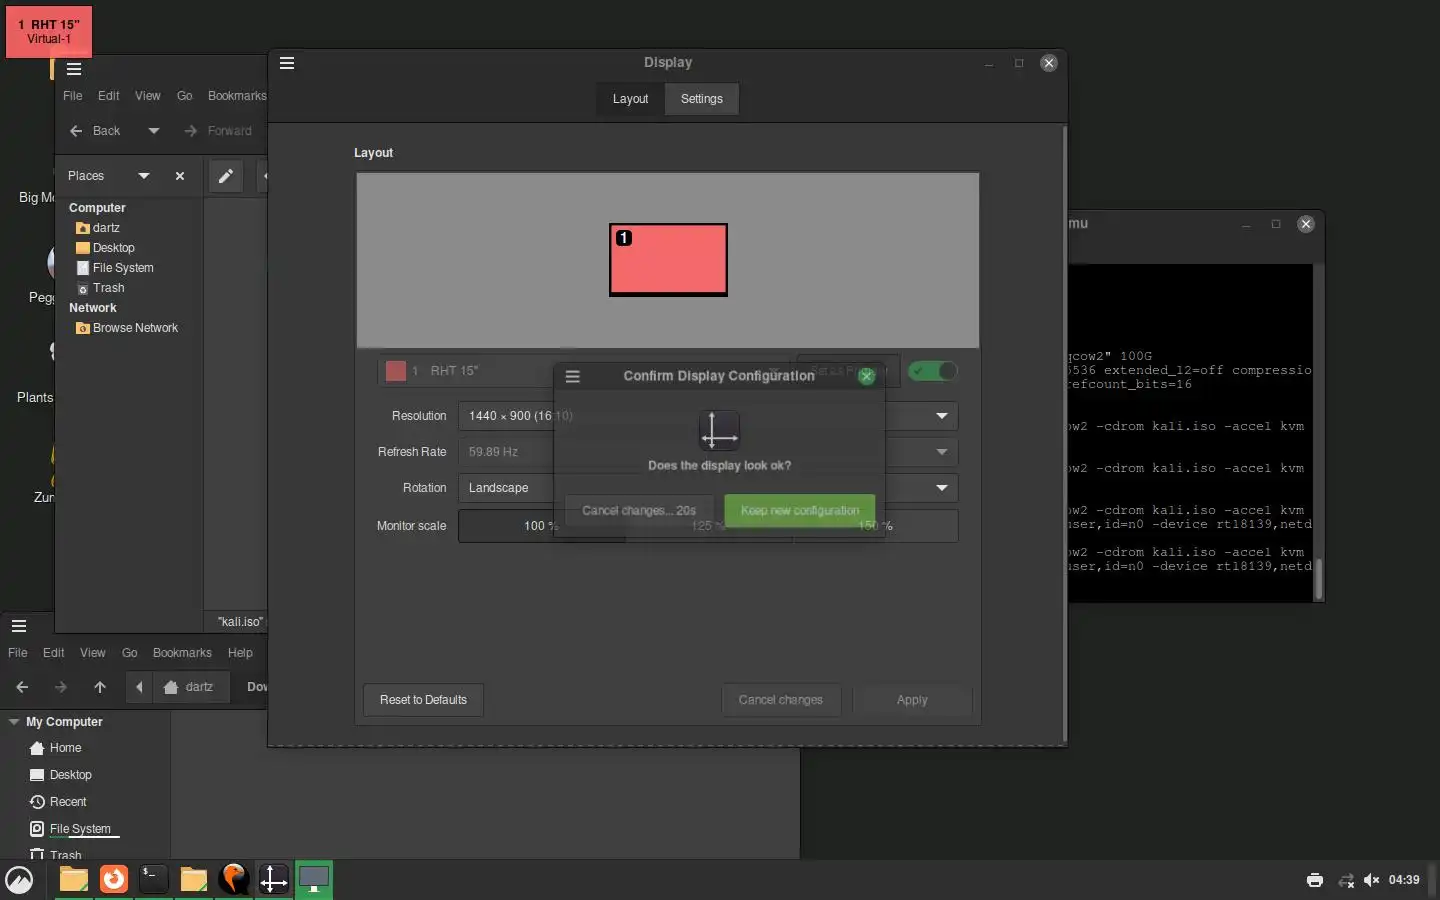
Task: Toggle location entry with the pencil icon
Action: coord(226,176)
